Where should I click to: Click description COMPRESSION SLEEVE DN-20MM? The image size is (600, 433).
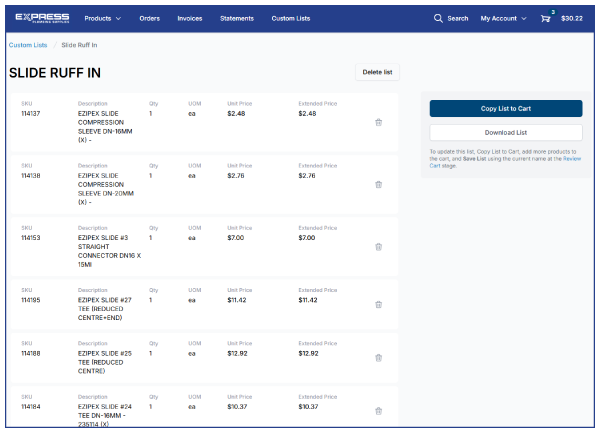(106, 189)
